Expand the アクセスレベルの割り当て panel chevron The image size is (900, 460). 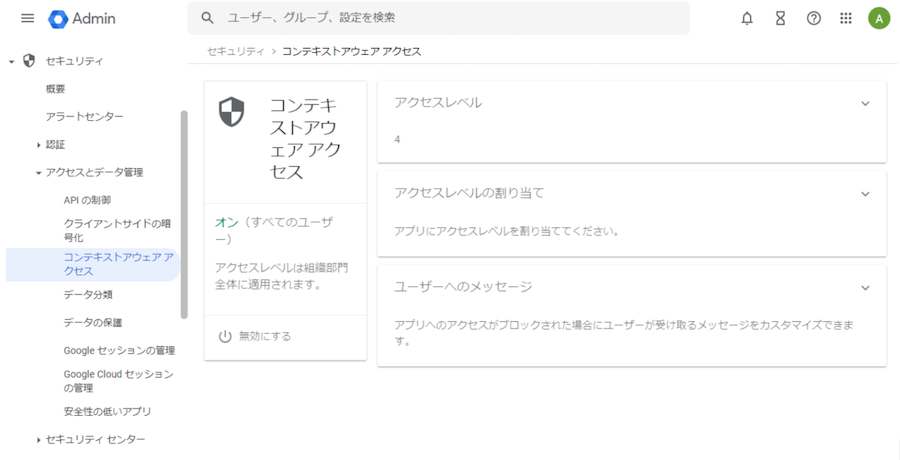coord(865,194)
